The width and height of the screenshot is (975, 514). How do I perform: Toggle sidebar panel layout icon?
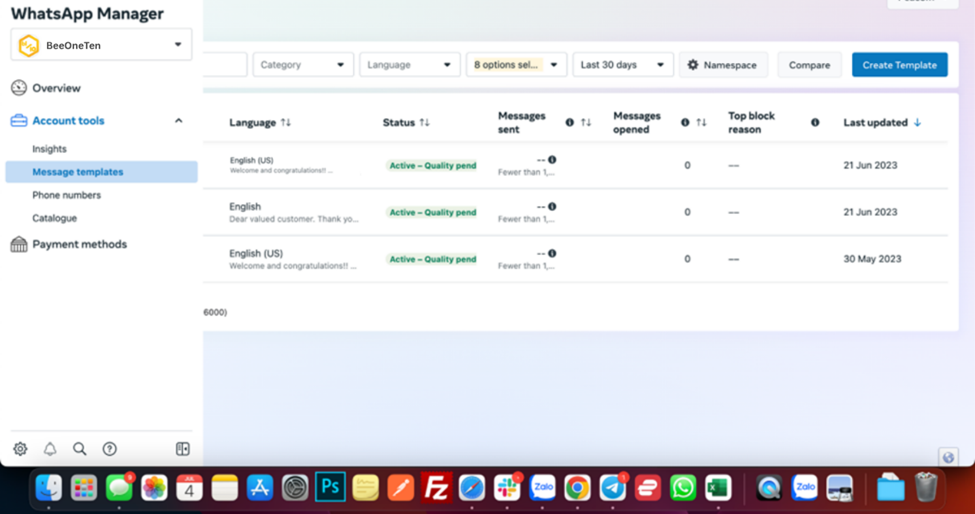(183, 449)
